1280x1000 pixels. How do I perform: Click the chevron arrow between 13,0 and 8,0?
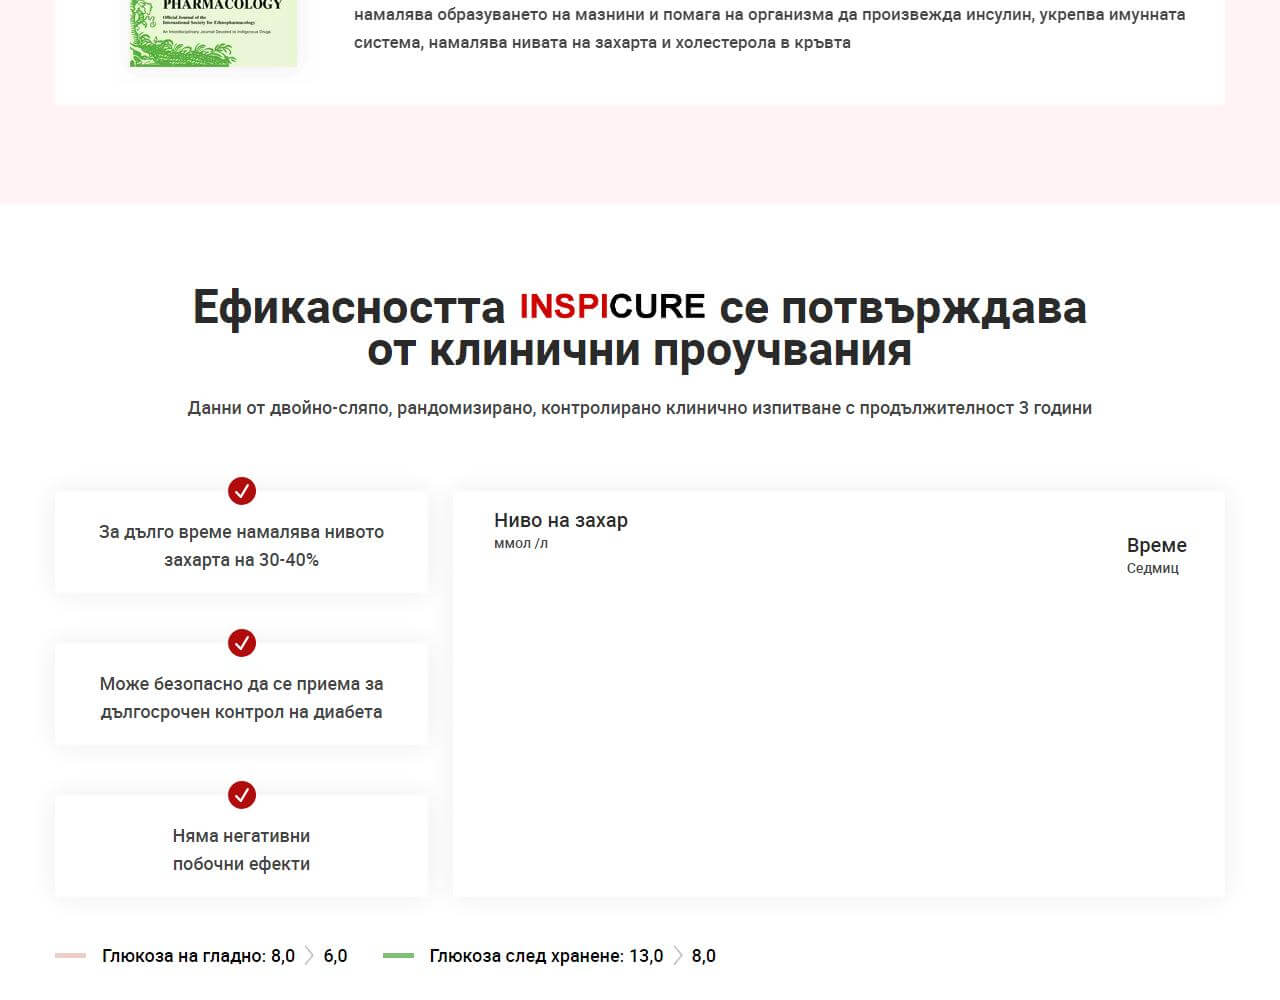[678, 956]
